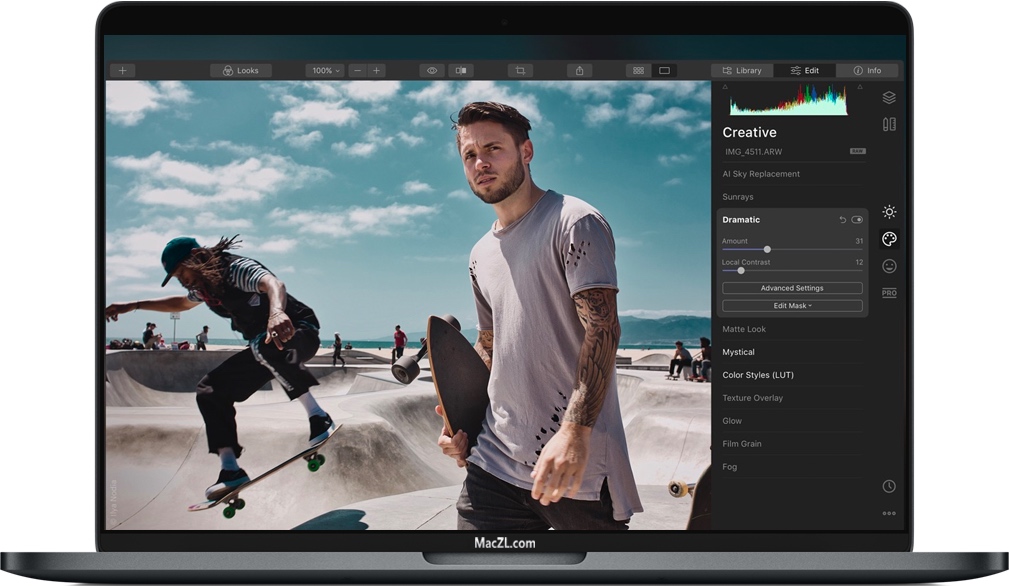Viewport: 1009px width, 586px height.
Task: Open the Looks panel button
Action: click(240, 71)
